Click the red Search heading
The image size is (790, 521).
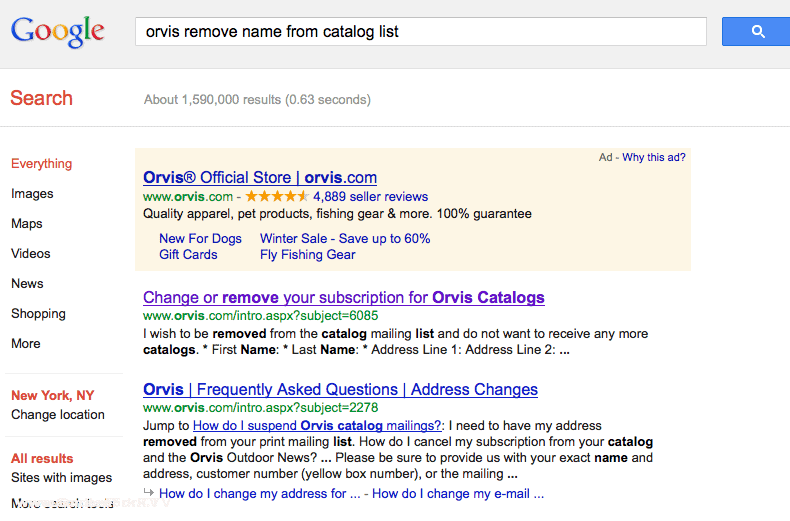(x=42, y=98)
